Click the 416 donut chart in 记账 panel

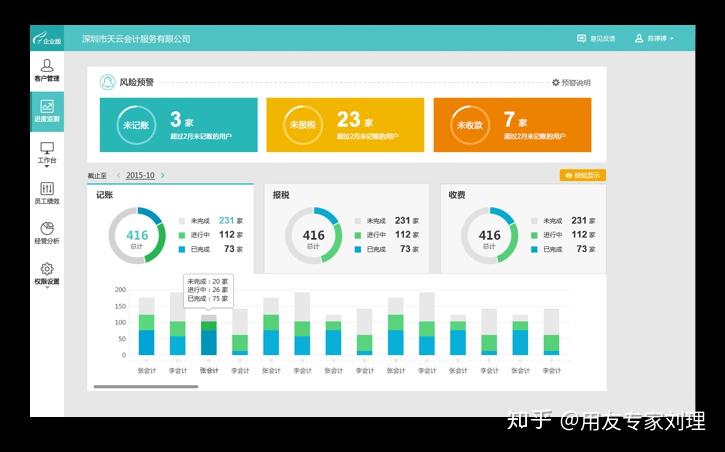137,236
